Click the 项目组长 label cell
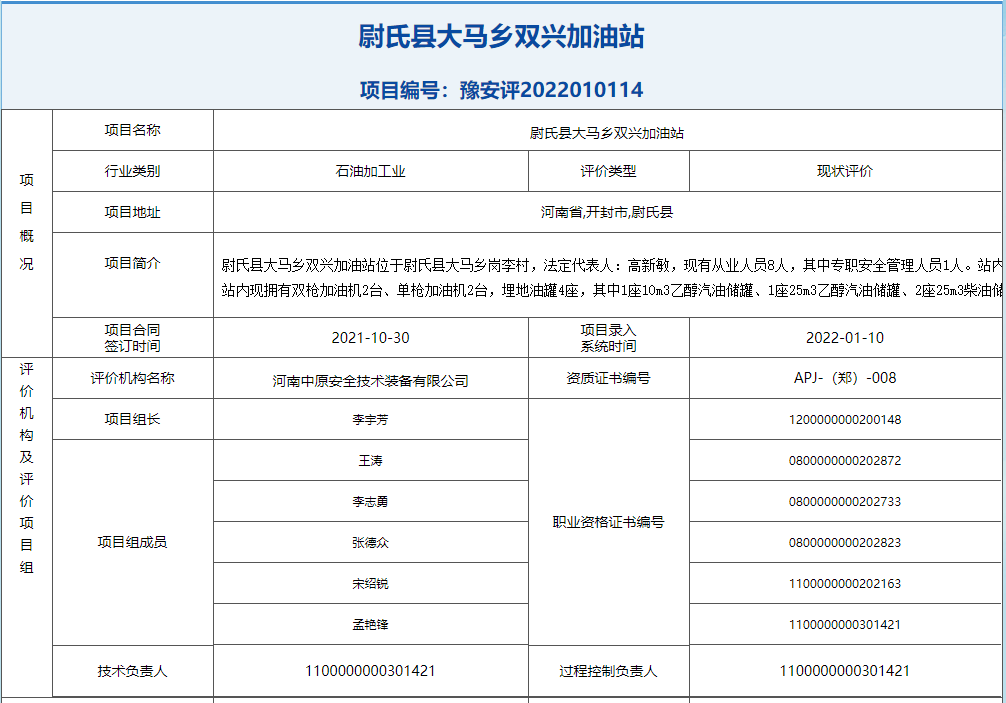The height and width of the screenshot is (703, 1006). pos(133,419)
